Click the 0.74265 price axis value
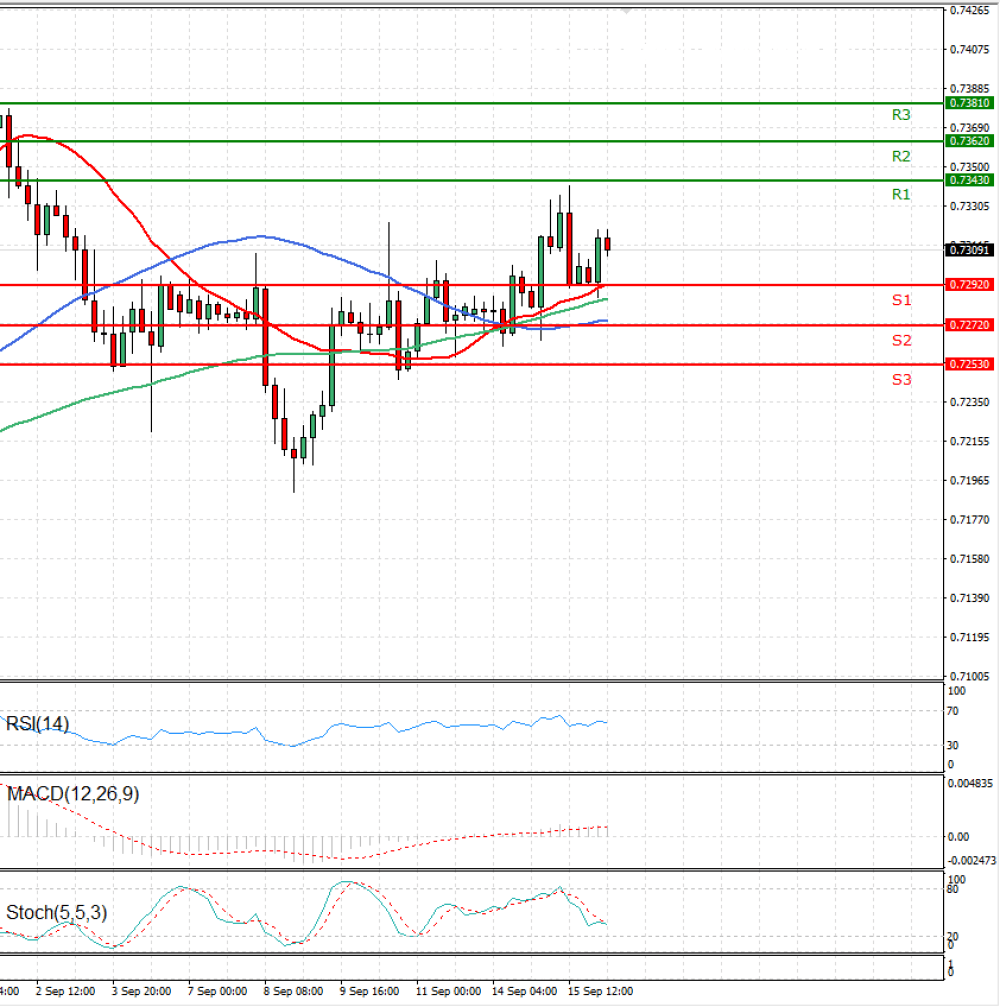The height and width of the screenshot is (1007, 1000). [969, 10]
